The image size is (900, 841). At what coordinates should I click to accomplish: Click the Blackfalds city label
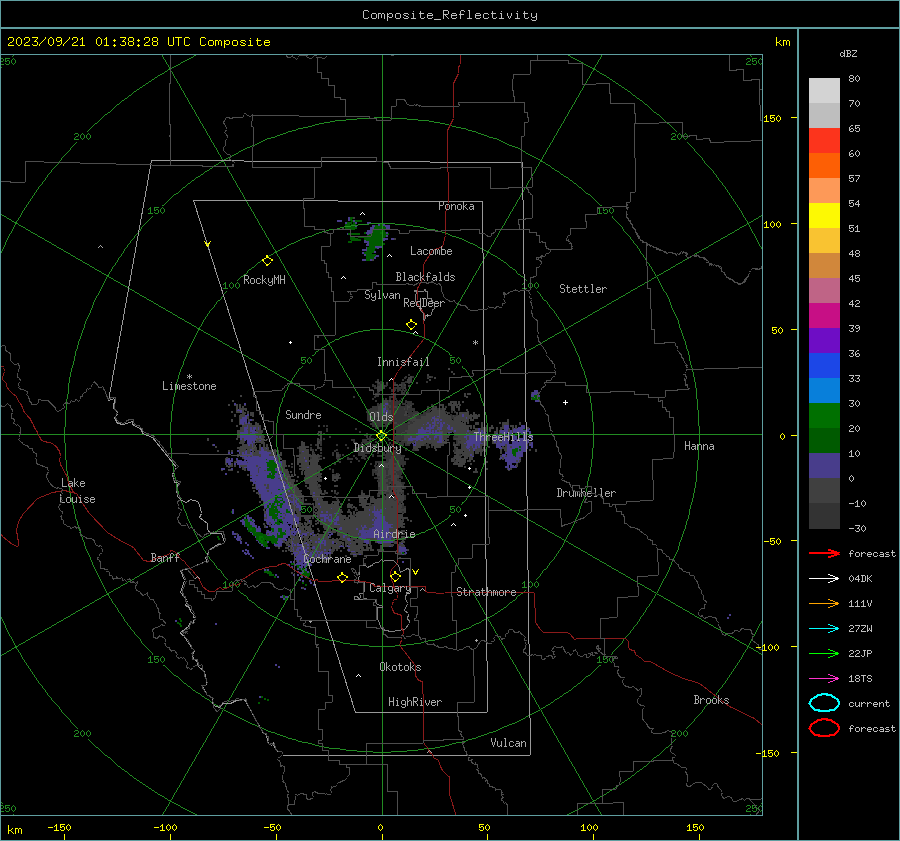[x=425, y=277]
